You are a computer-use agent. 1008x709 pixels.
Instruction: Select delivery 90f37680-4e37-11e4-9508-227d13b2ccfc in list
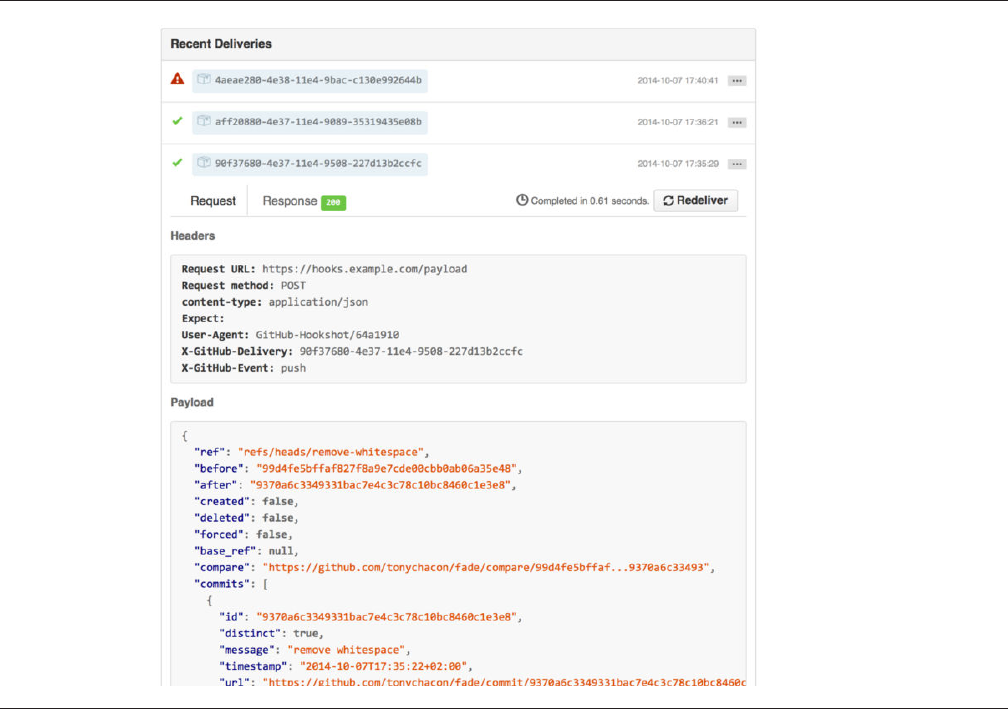pos(318,163)
